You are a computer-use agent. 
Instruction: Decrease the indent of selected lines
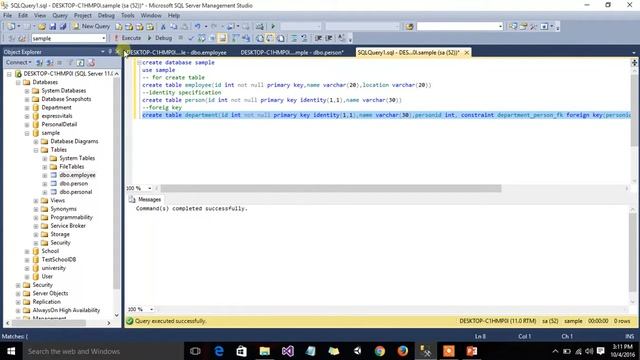(318, 38)
